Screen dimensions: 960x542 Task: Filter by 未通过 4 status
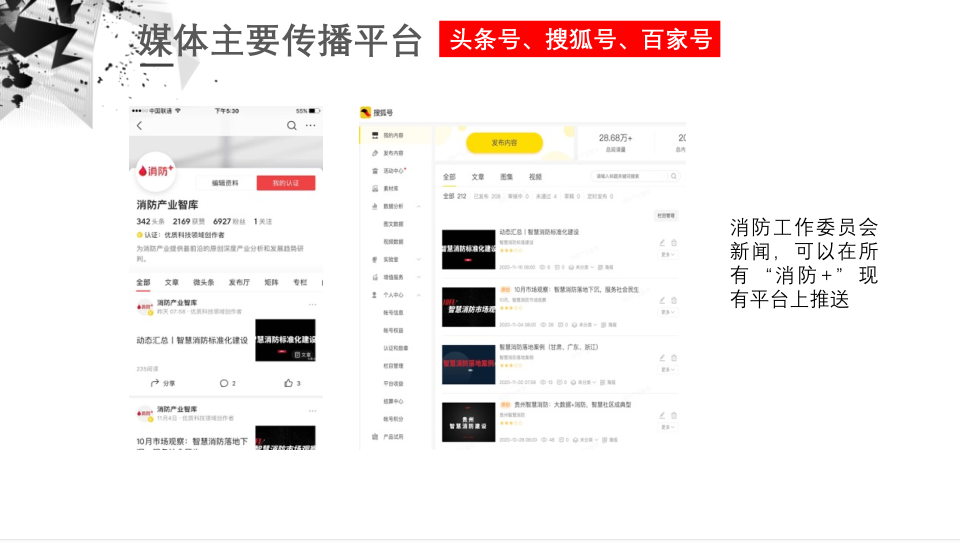(546, 197)
